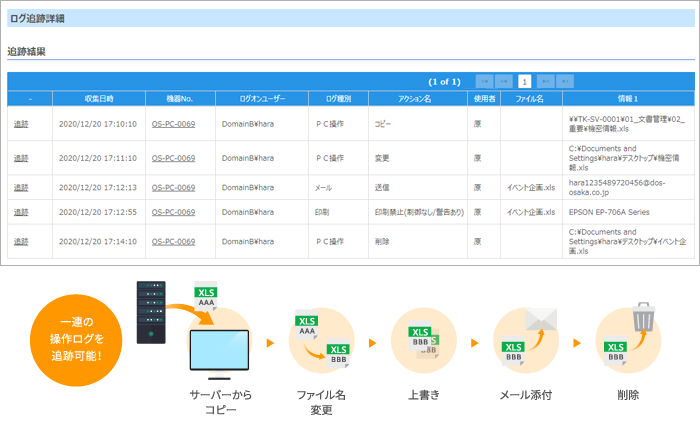The height and width of the screenshot is (424, 700).
Task: Sort by アクション名 column header
Action: (417, 99)
